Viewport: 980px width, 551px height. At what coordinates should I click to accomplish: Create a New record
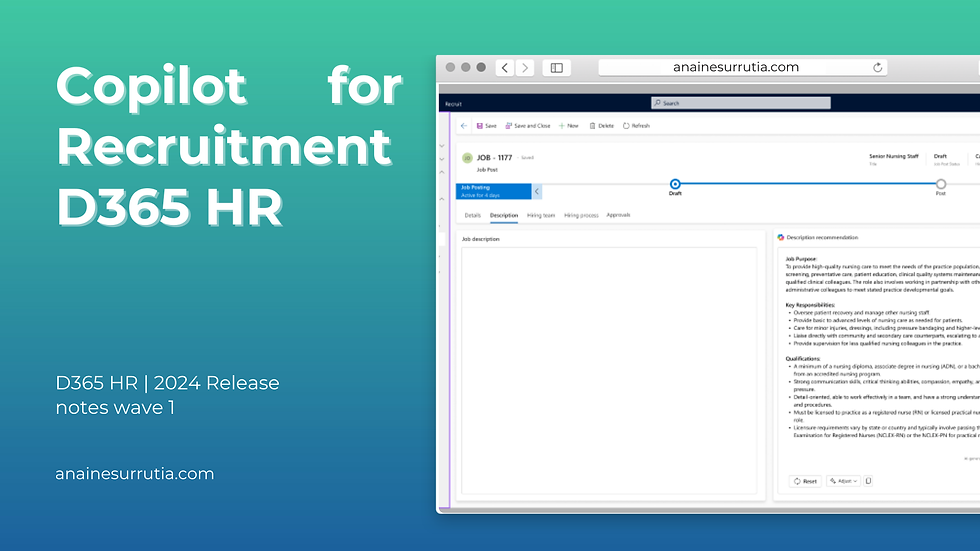pos(569,126)
